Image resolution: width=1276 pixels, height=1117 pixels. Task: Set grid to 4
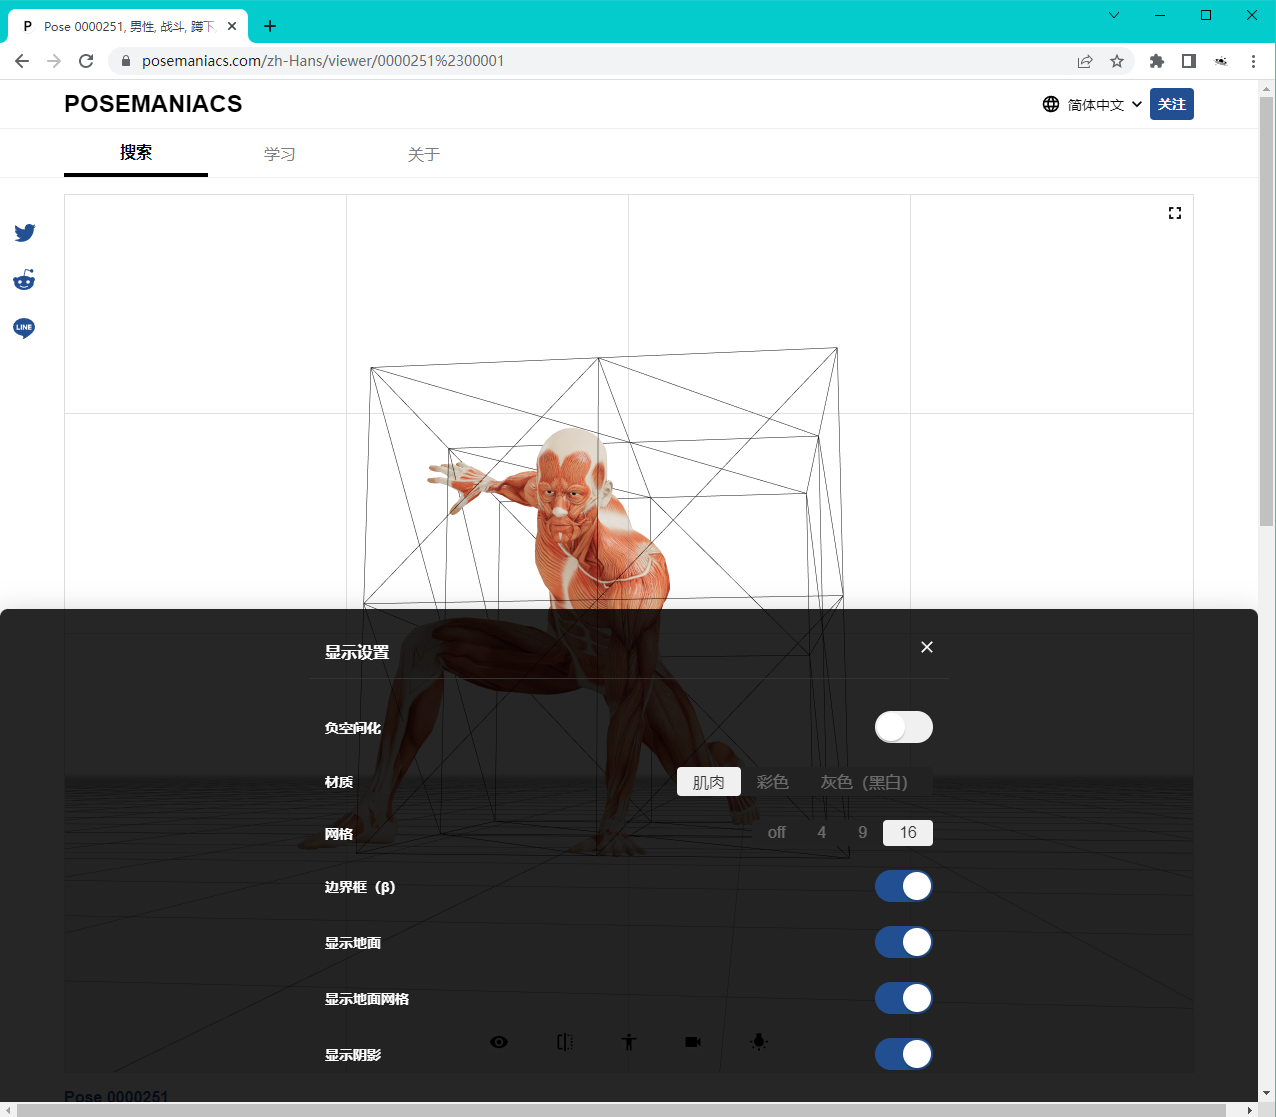[x=822, y=833]
